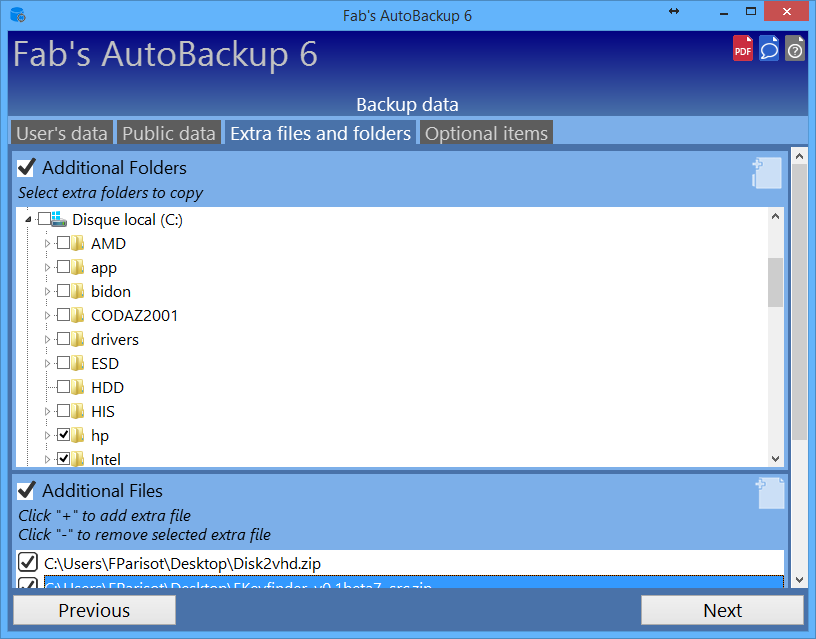Expand the Intel folder node
Image resolution: width=816 pixels, height=639 pixels.
(47, 459)
